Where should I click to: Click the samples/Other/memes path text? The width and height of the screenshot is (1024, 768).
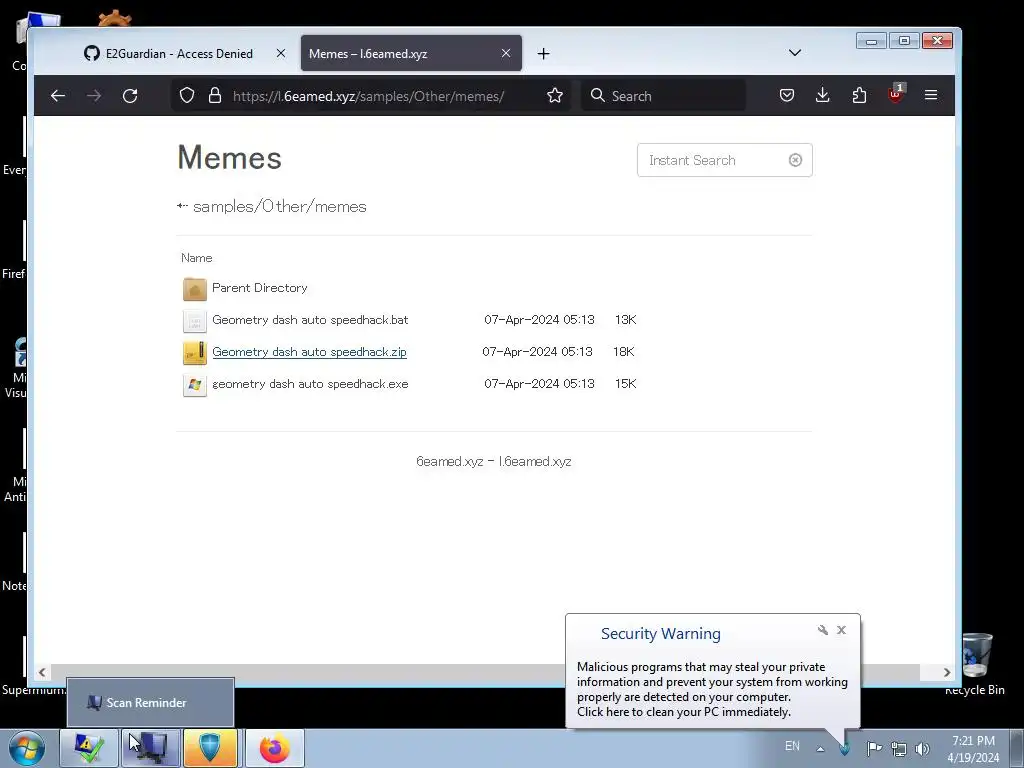click(x=280, y=206)
